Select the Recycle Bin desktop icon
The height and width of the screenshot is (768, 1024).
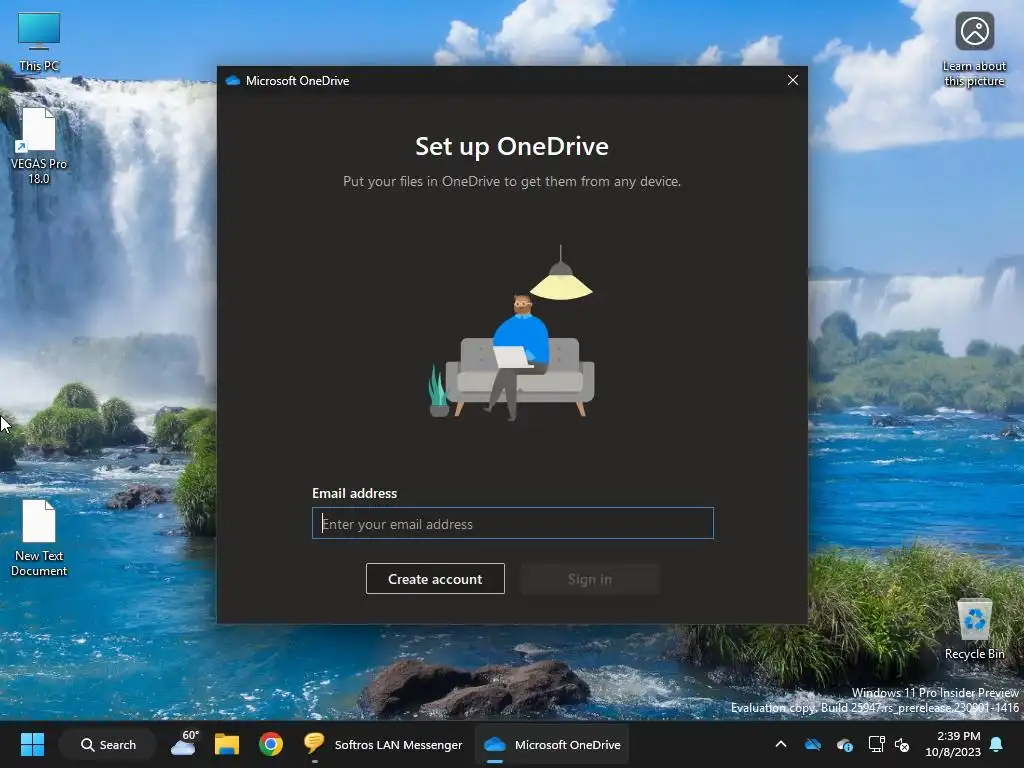tap(974, 630)
